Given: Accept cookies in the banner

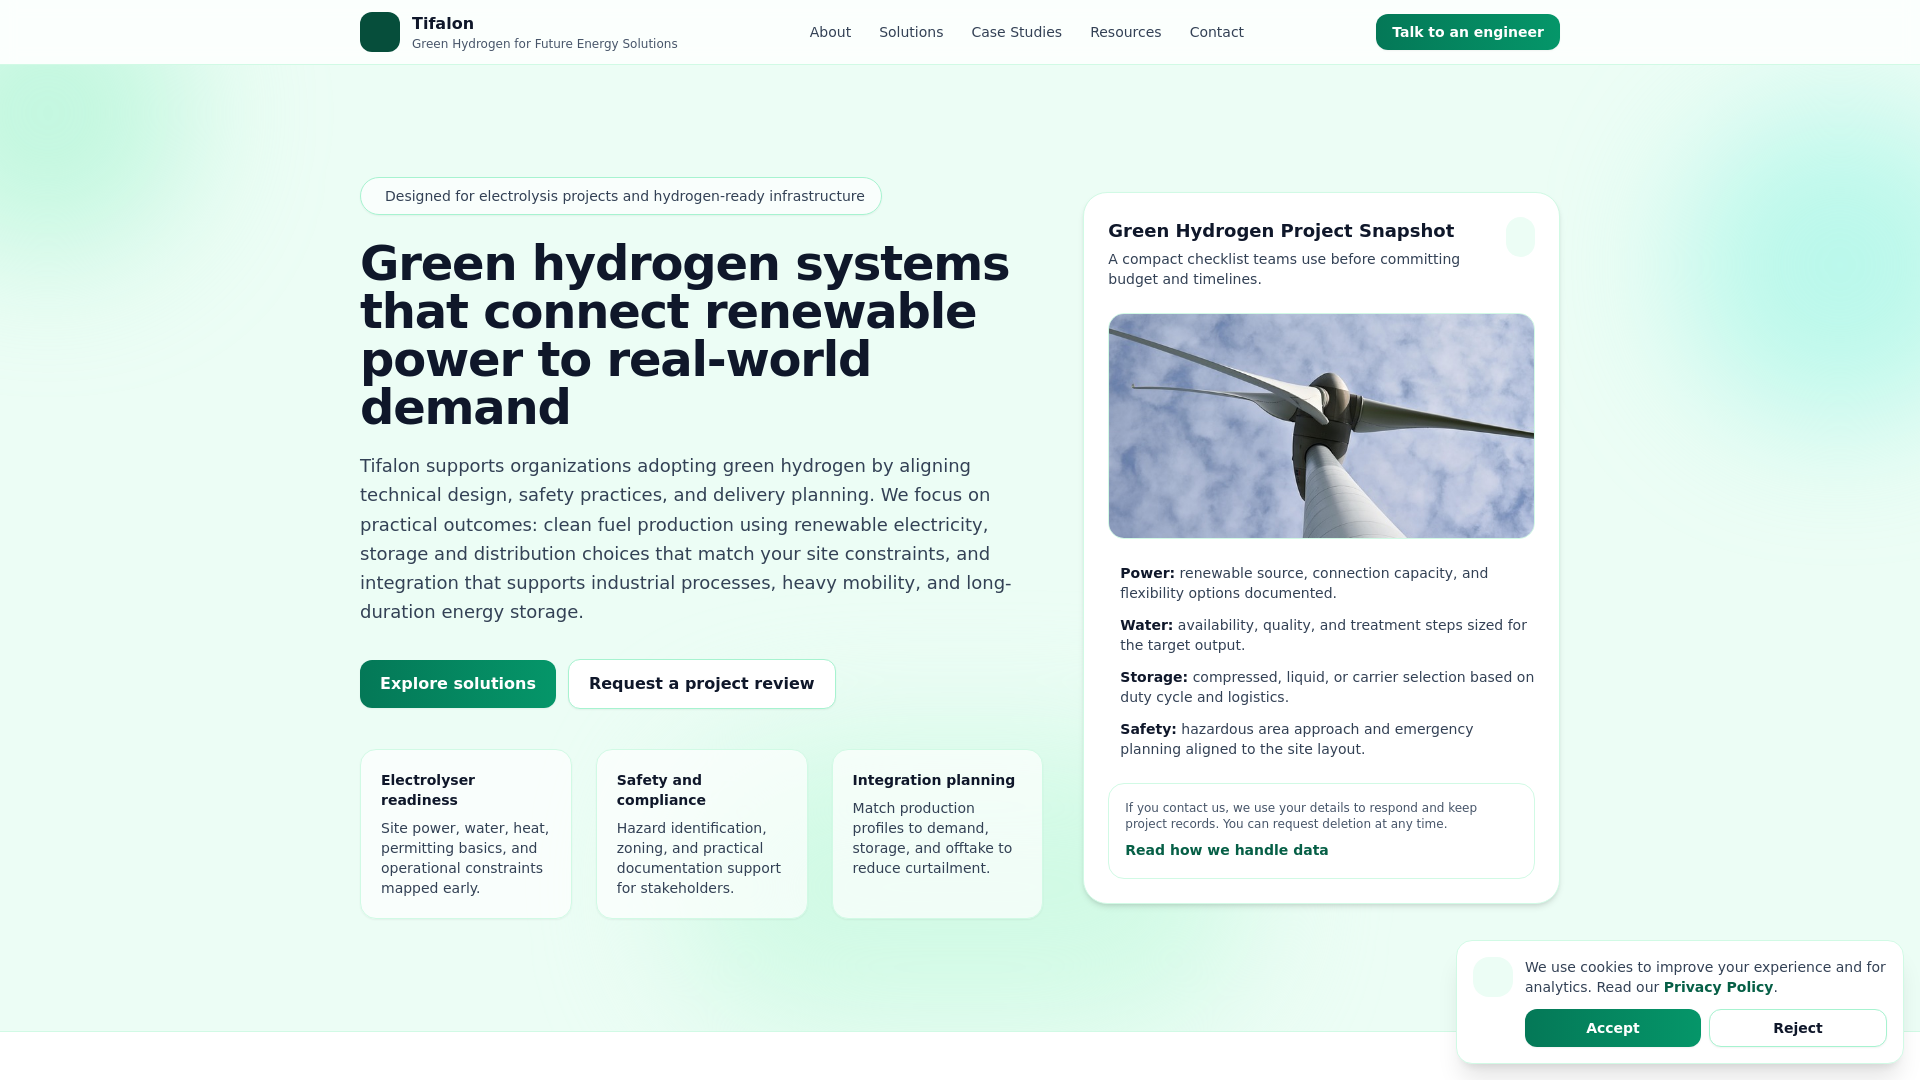Looking at the screenshot, I should pyautogui.click(x=1612, y=1028).
